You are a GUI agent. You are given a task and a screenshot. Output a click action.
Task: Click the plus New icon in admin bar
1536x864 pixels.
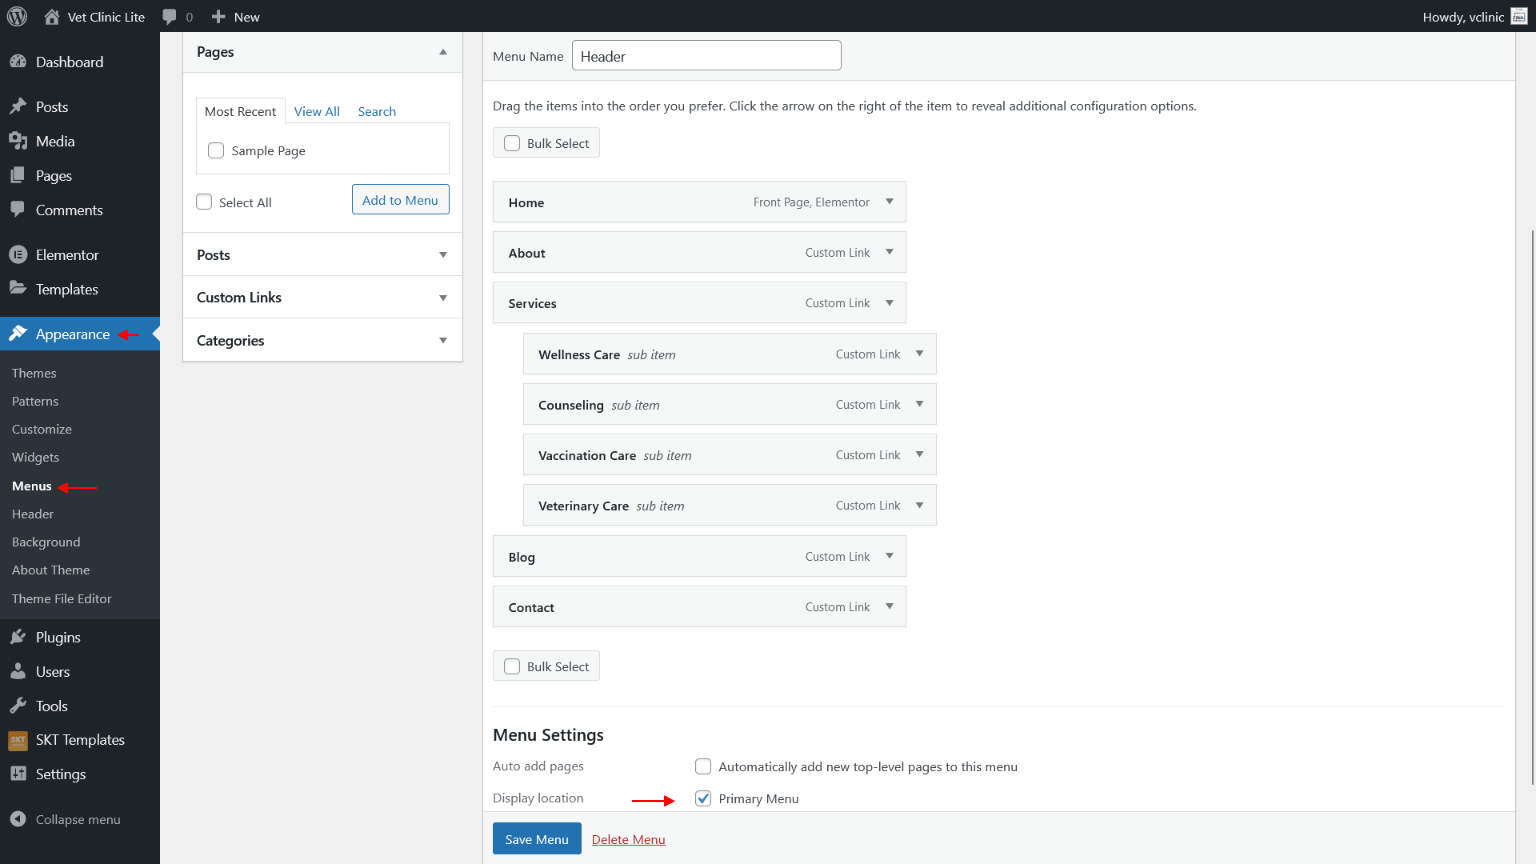[x=218, y=17]
